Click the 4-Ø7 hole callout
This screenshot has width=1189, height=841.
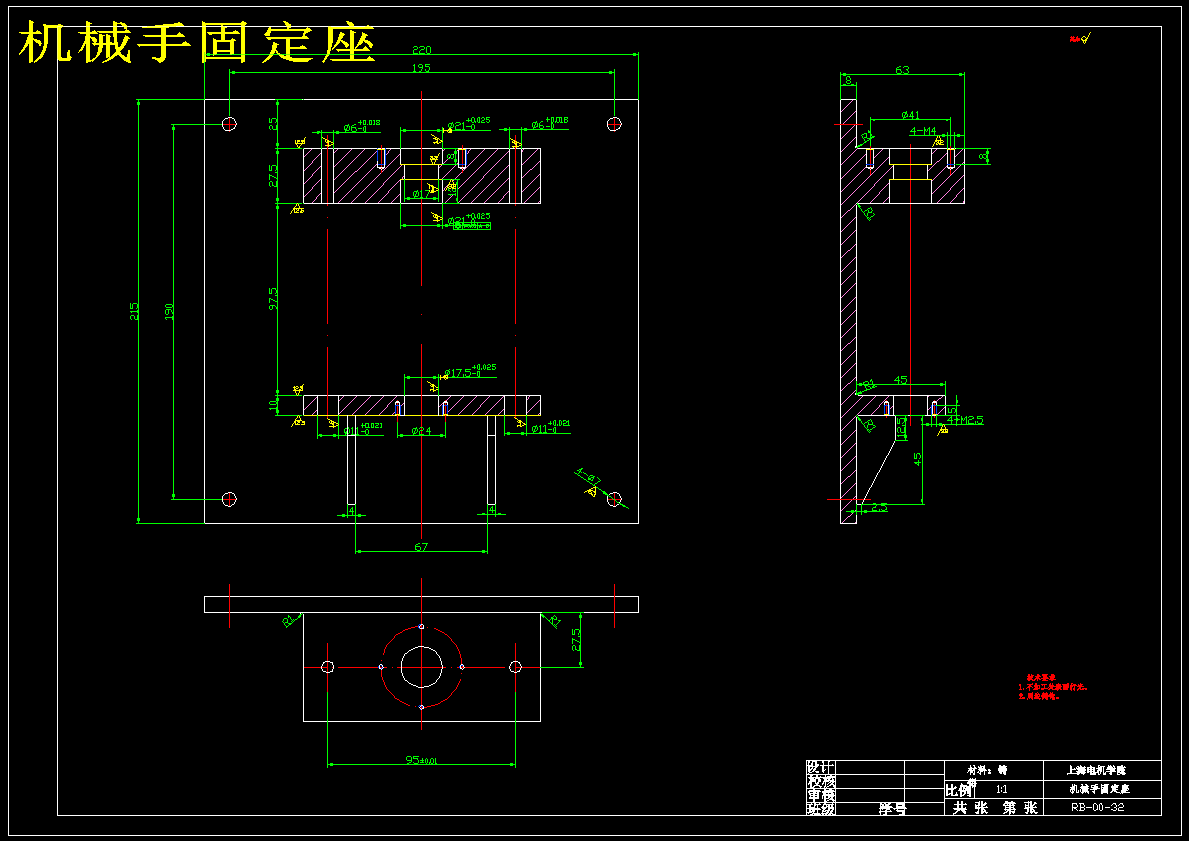(x=588, y=477)
